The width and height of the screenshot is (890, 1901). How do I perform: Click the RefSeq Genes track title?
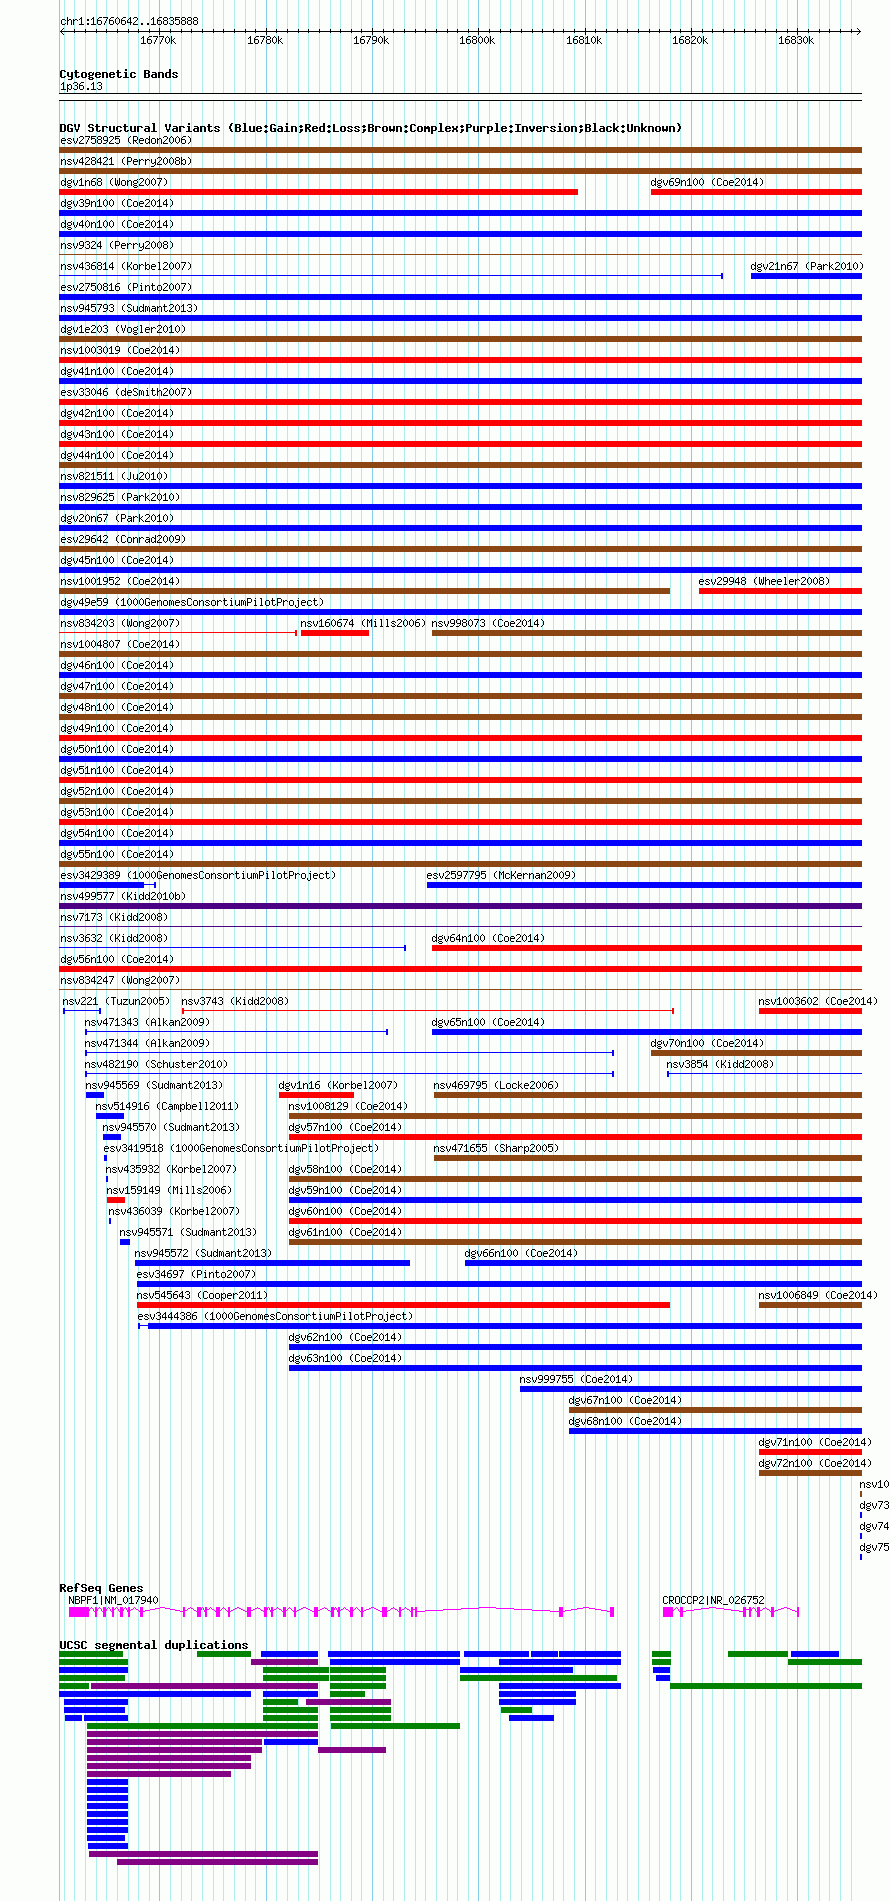(101, 1588)
